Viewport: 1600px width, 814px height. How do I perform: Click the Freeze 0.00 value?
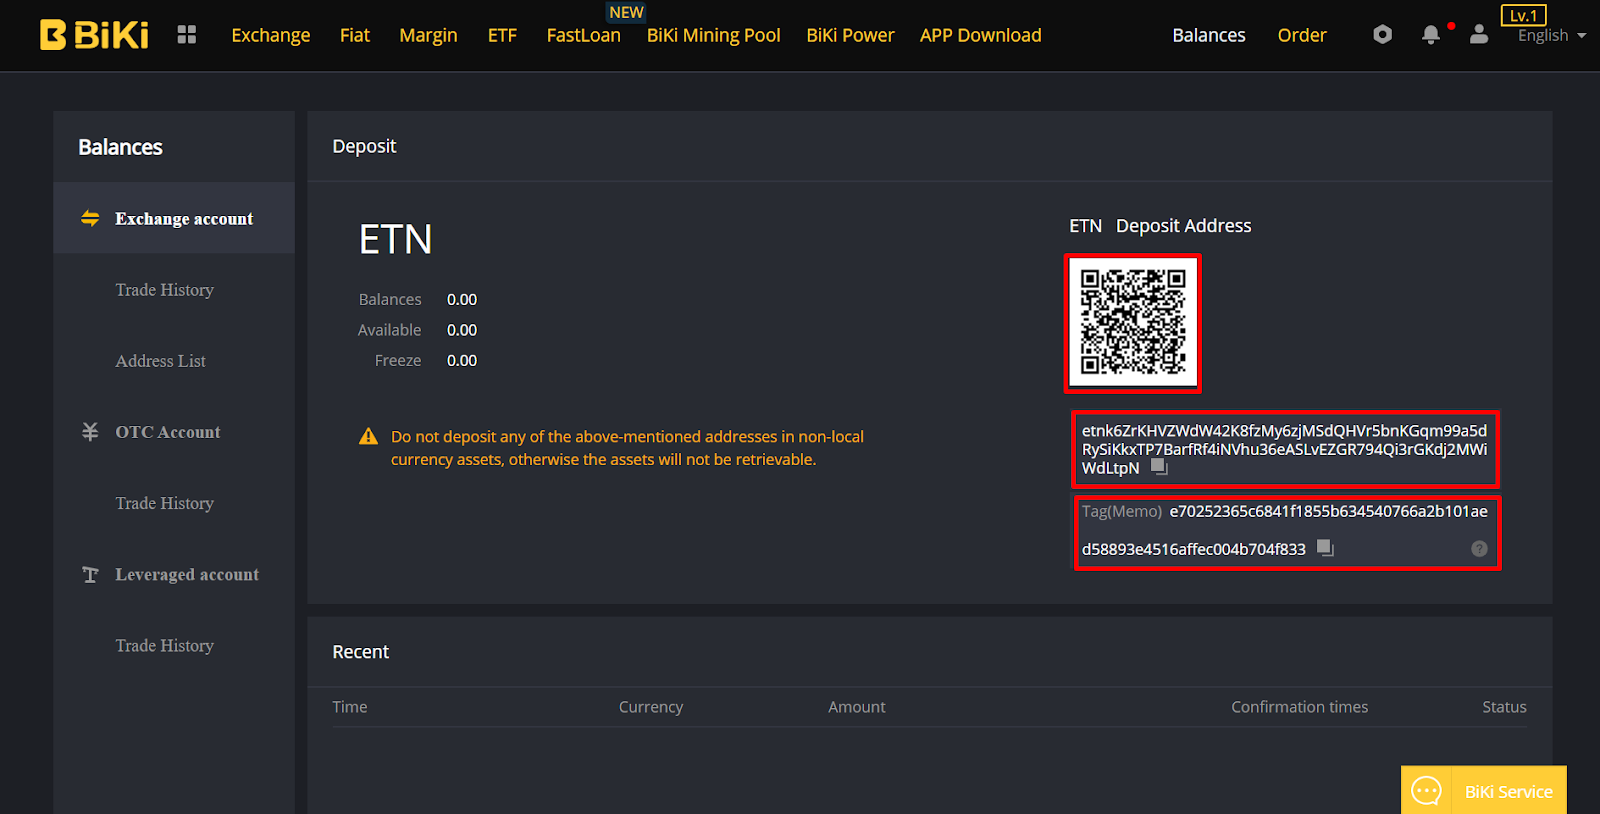[x=462, y=360]
